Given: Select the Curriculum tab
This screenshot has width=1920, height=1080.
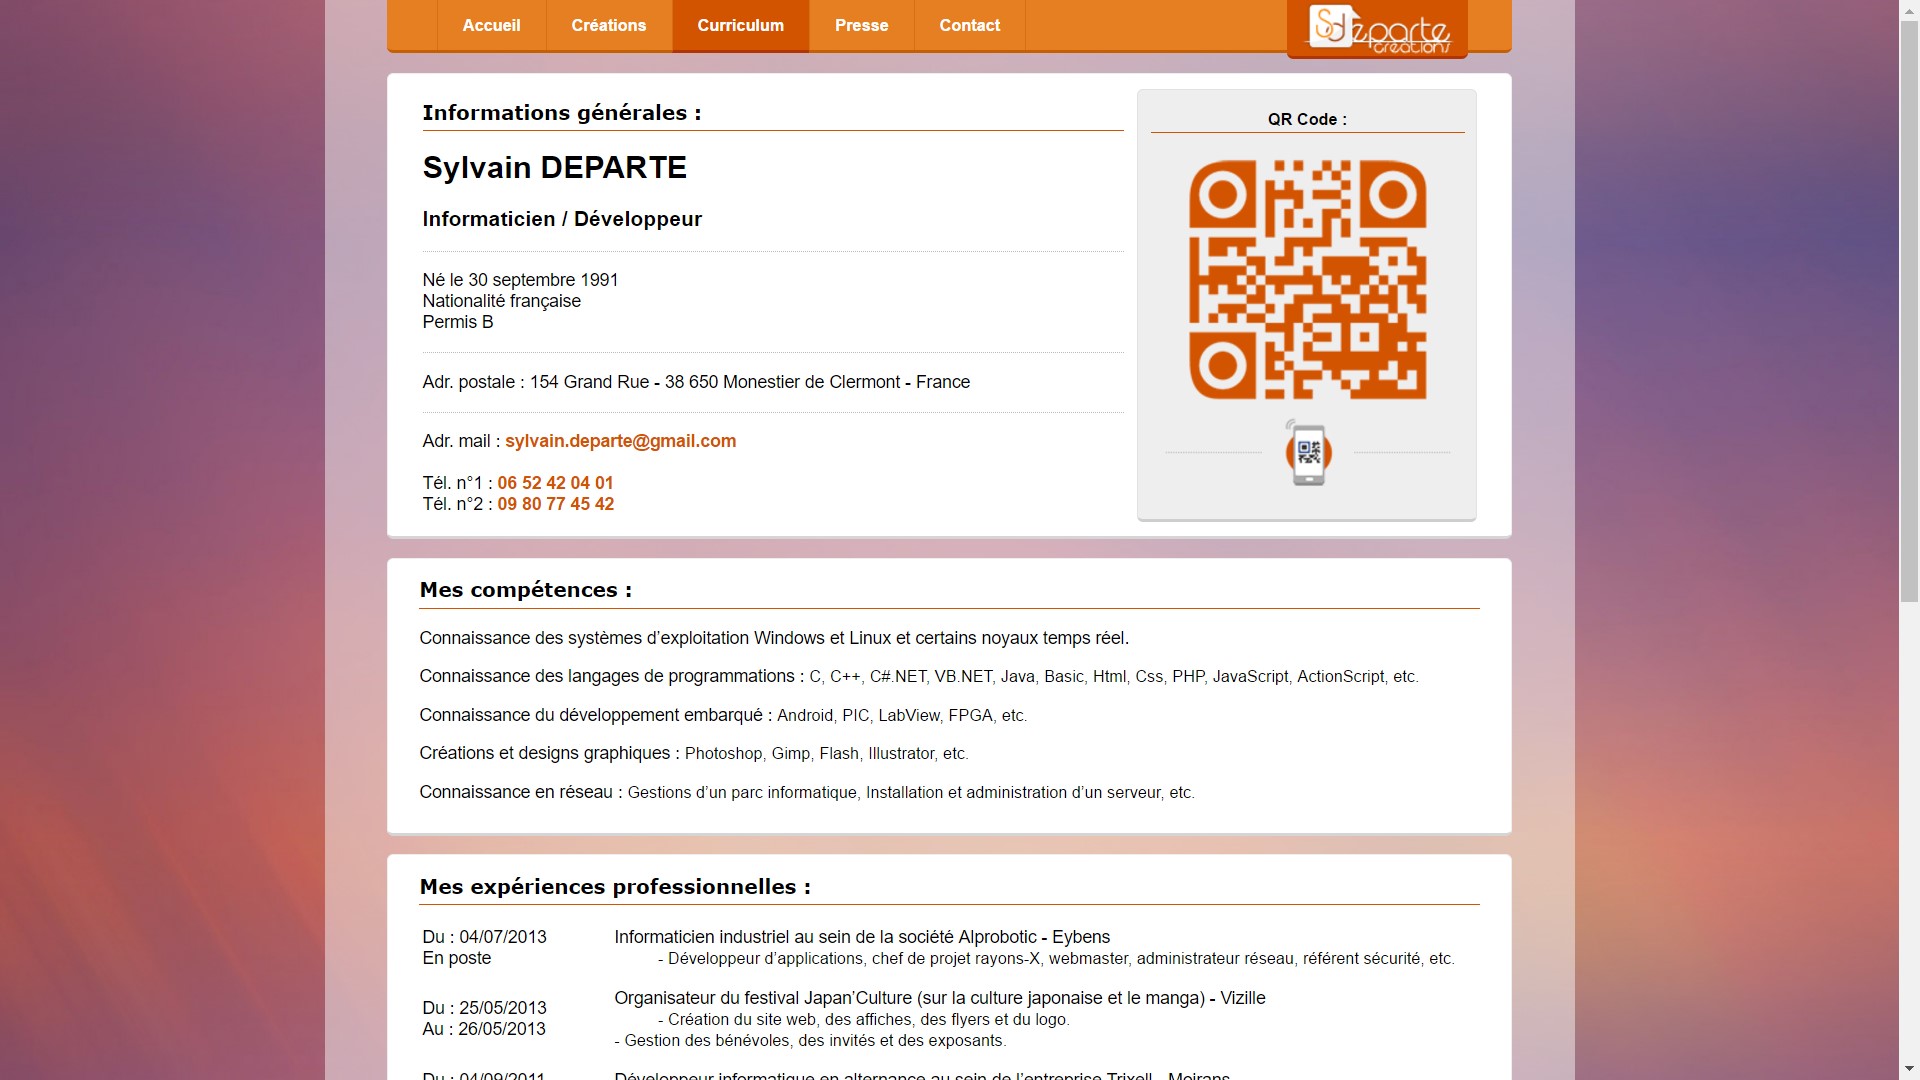Looking at the screenshot, I should pyautogui.click(x=740, y=25).
